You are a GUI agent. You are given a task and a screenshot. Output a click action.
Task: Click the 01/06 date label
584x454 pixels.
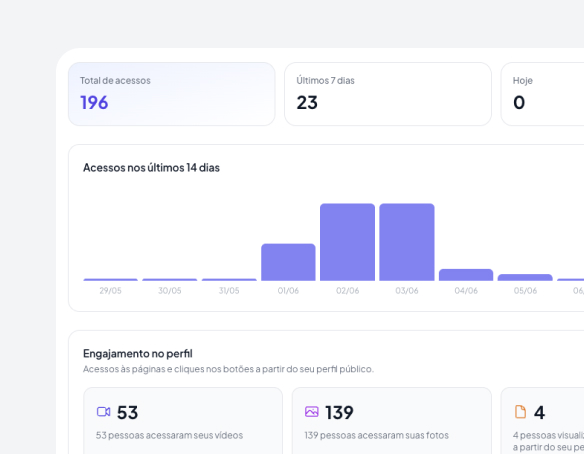pyautogui.click(x=288, y=291)
